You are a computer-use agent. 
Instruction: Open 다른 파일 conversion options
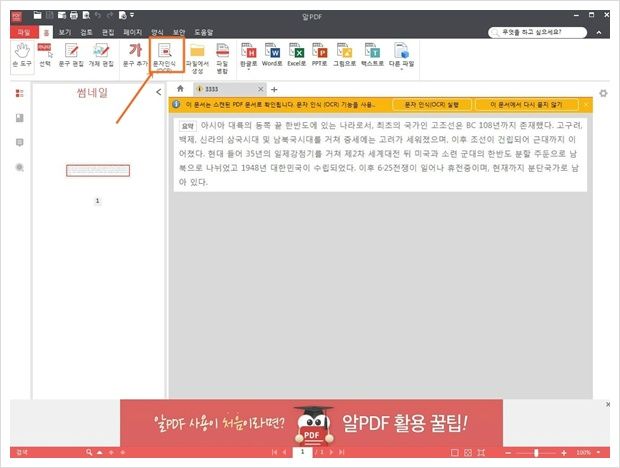(401, 56)
